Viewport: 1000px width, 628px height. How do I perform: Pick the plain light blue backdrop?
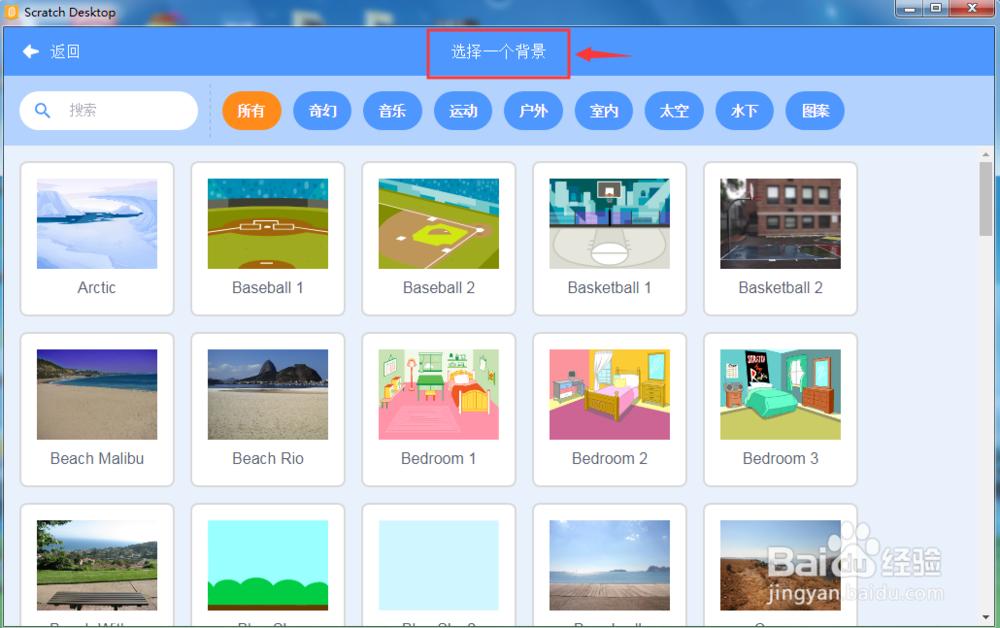(x=439, y=565)
